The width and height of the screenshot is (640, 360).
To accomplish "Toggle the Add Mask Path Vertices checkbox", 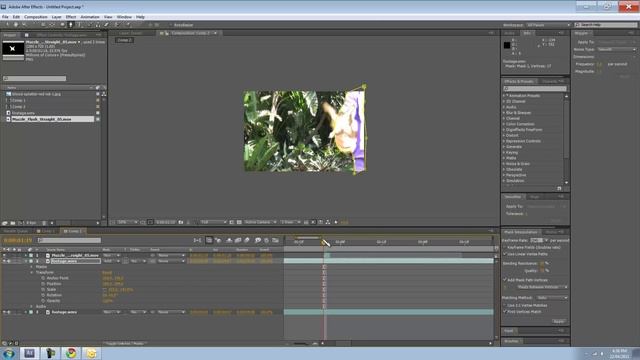I will click(x=505, y=280).
